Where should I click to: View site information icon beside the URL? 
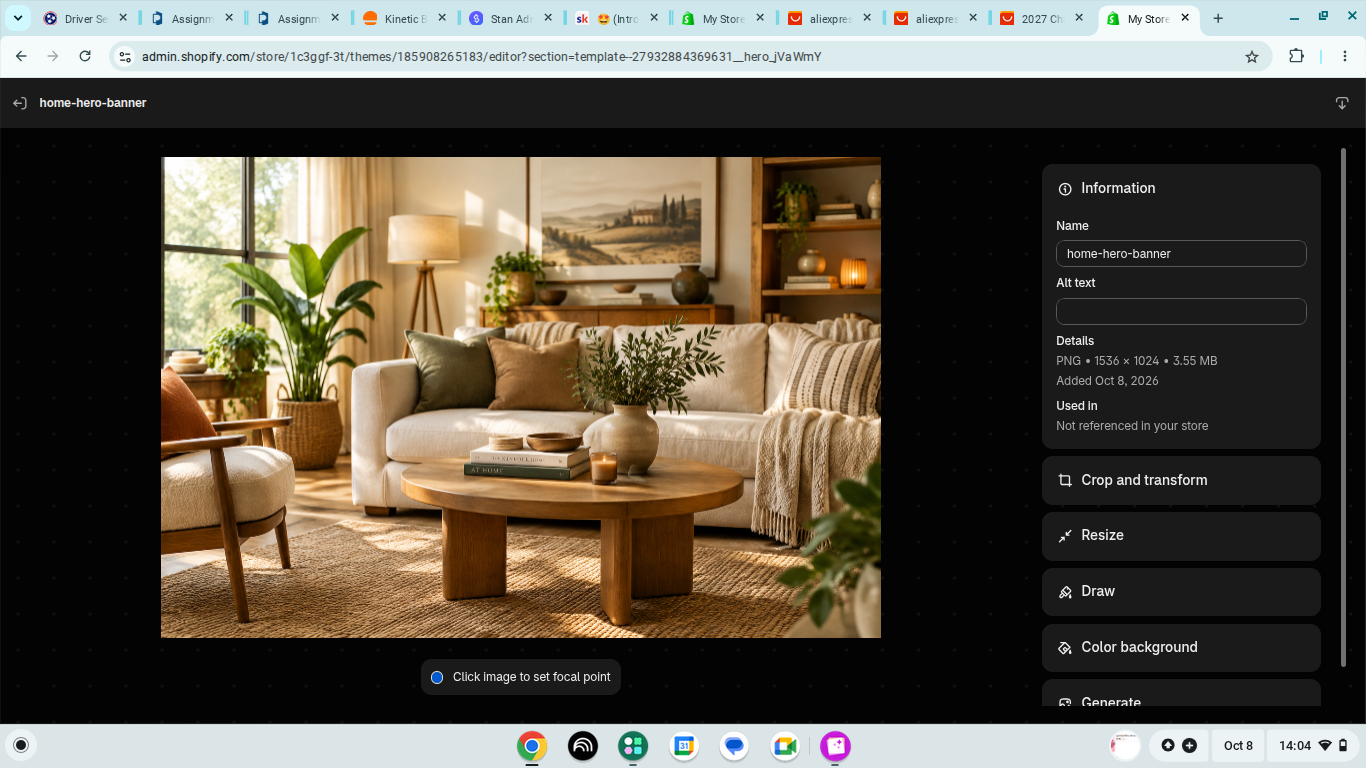[x=125, y=57]
